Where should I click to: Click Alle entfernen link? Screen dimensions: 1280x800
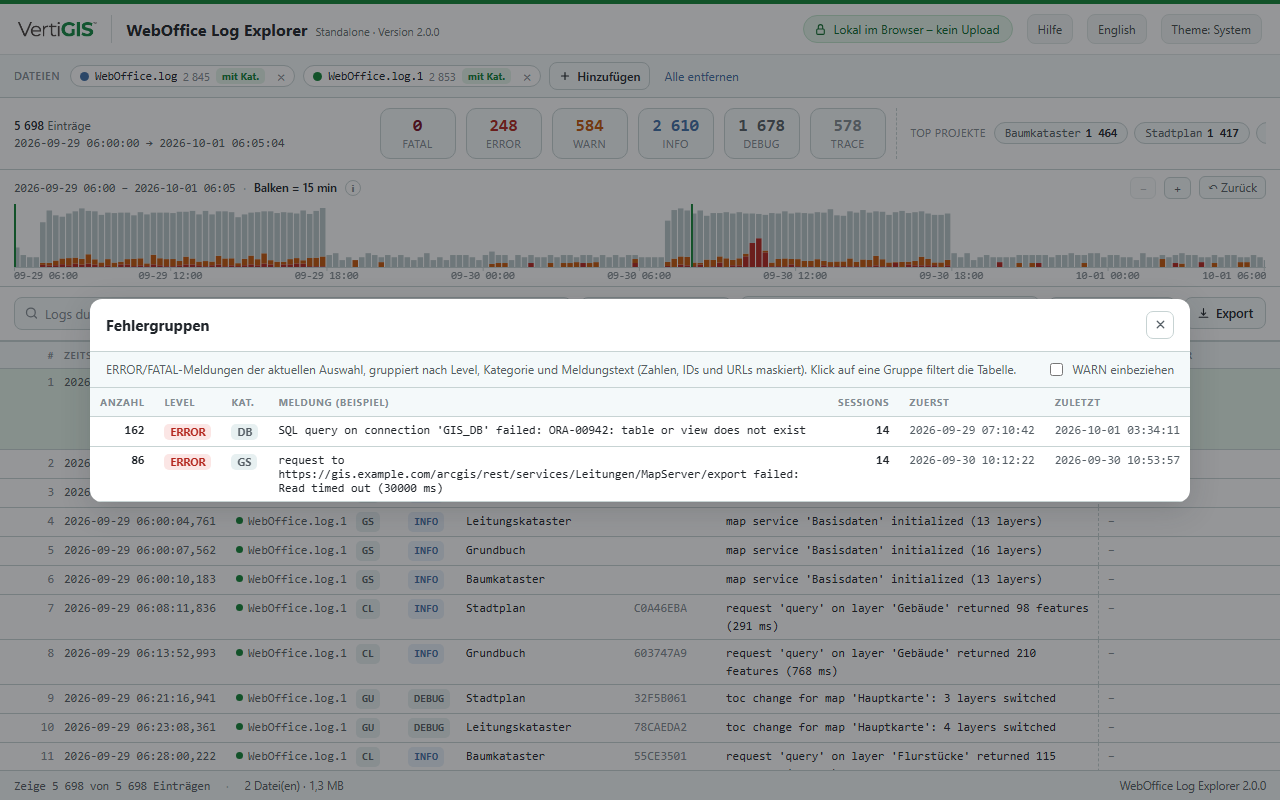[x=702, y=77]
